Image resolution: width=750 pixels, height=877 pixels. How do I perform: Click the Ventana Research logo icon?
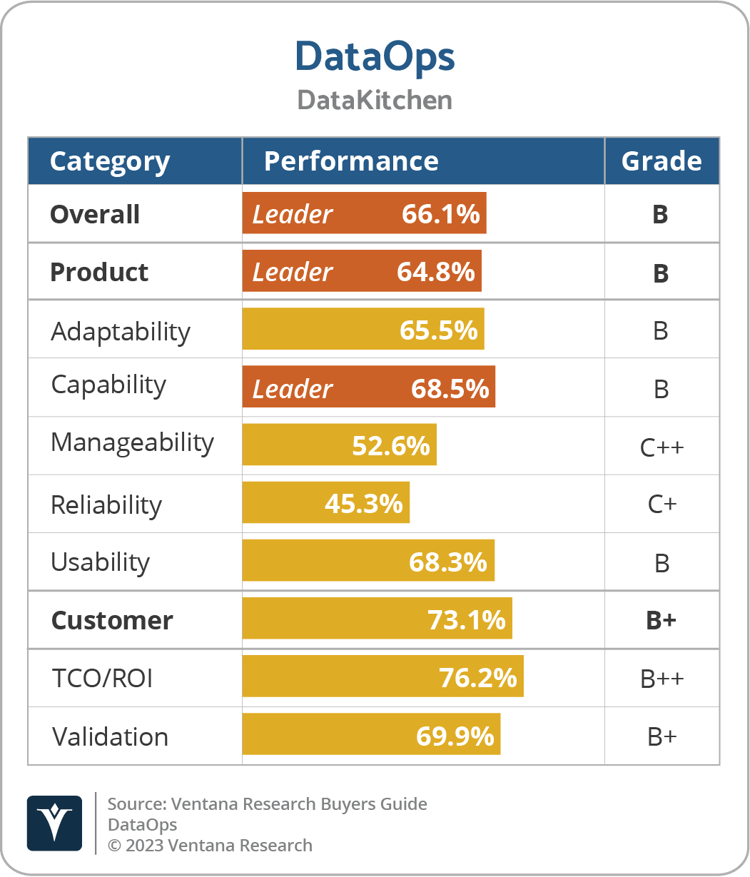pos(55,823)
